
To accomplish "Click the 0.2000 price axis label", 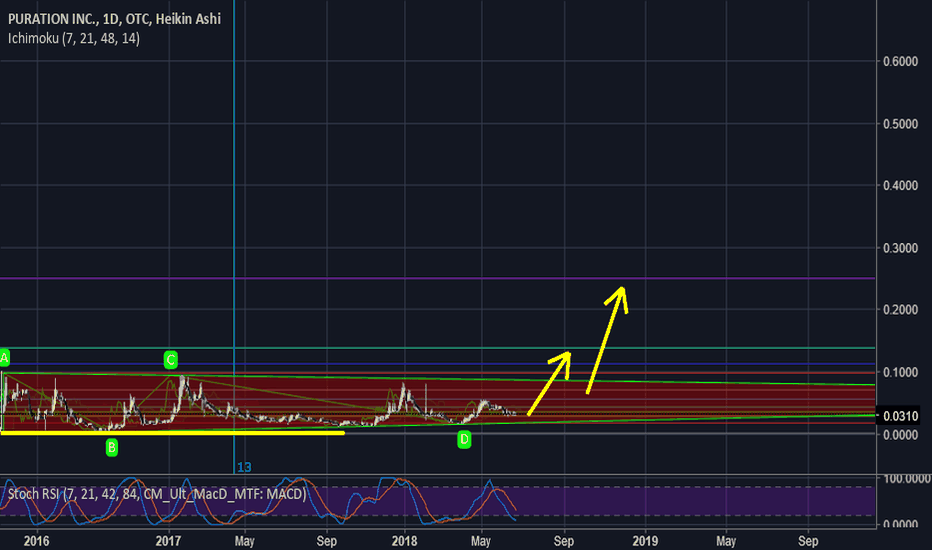I will pos(900,310).
